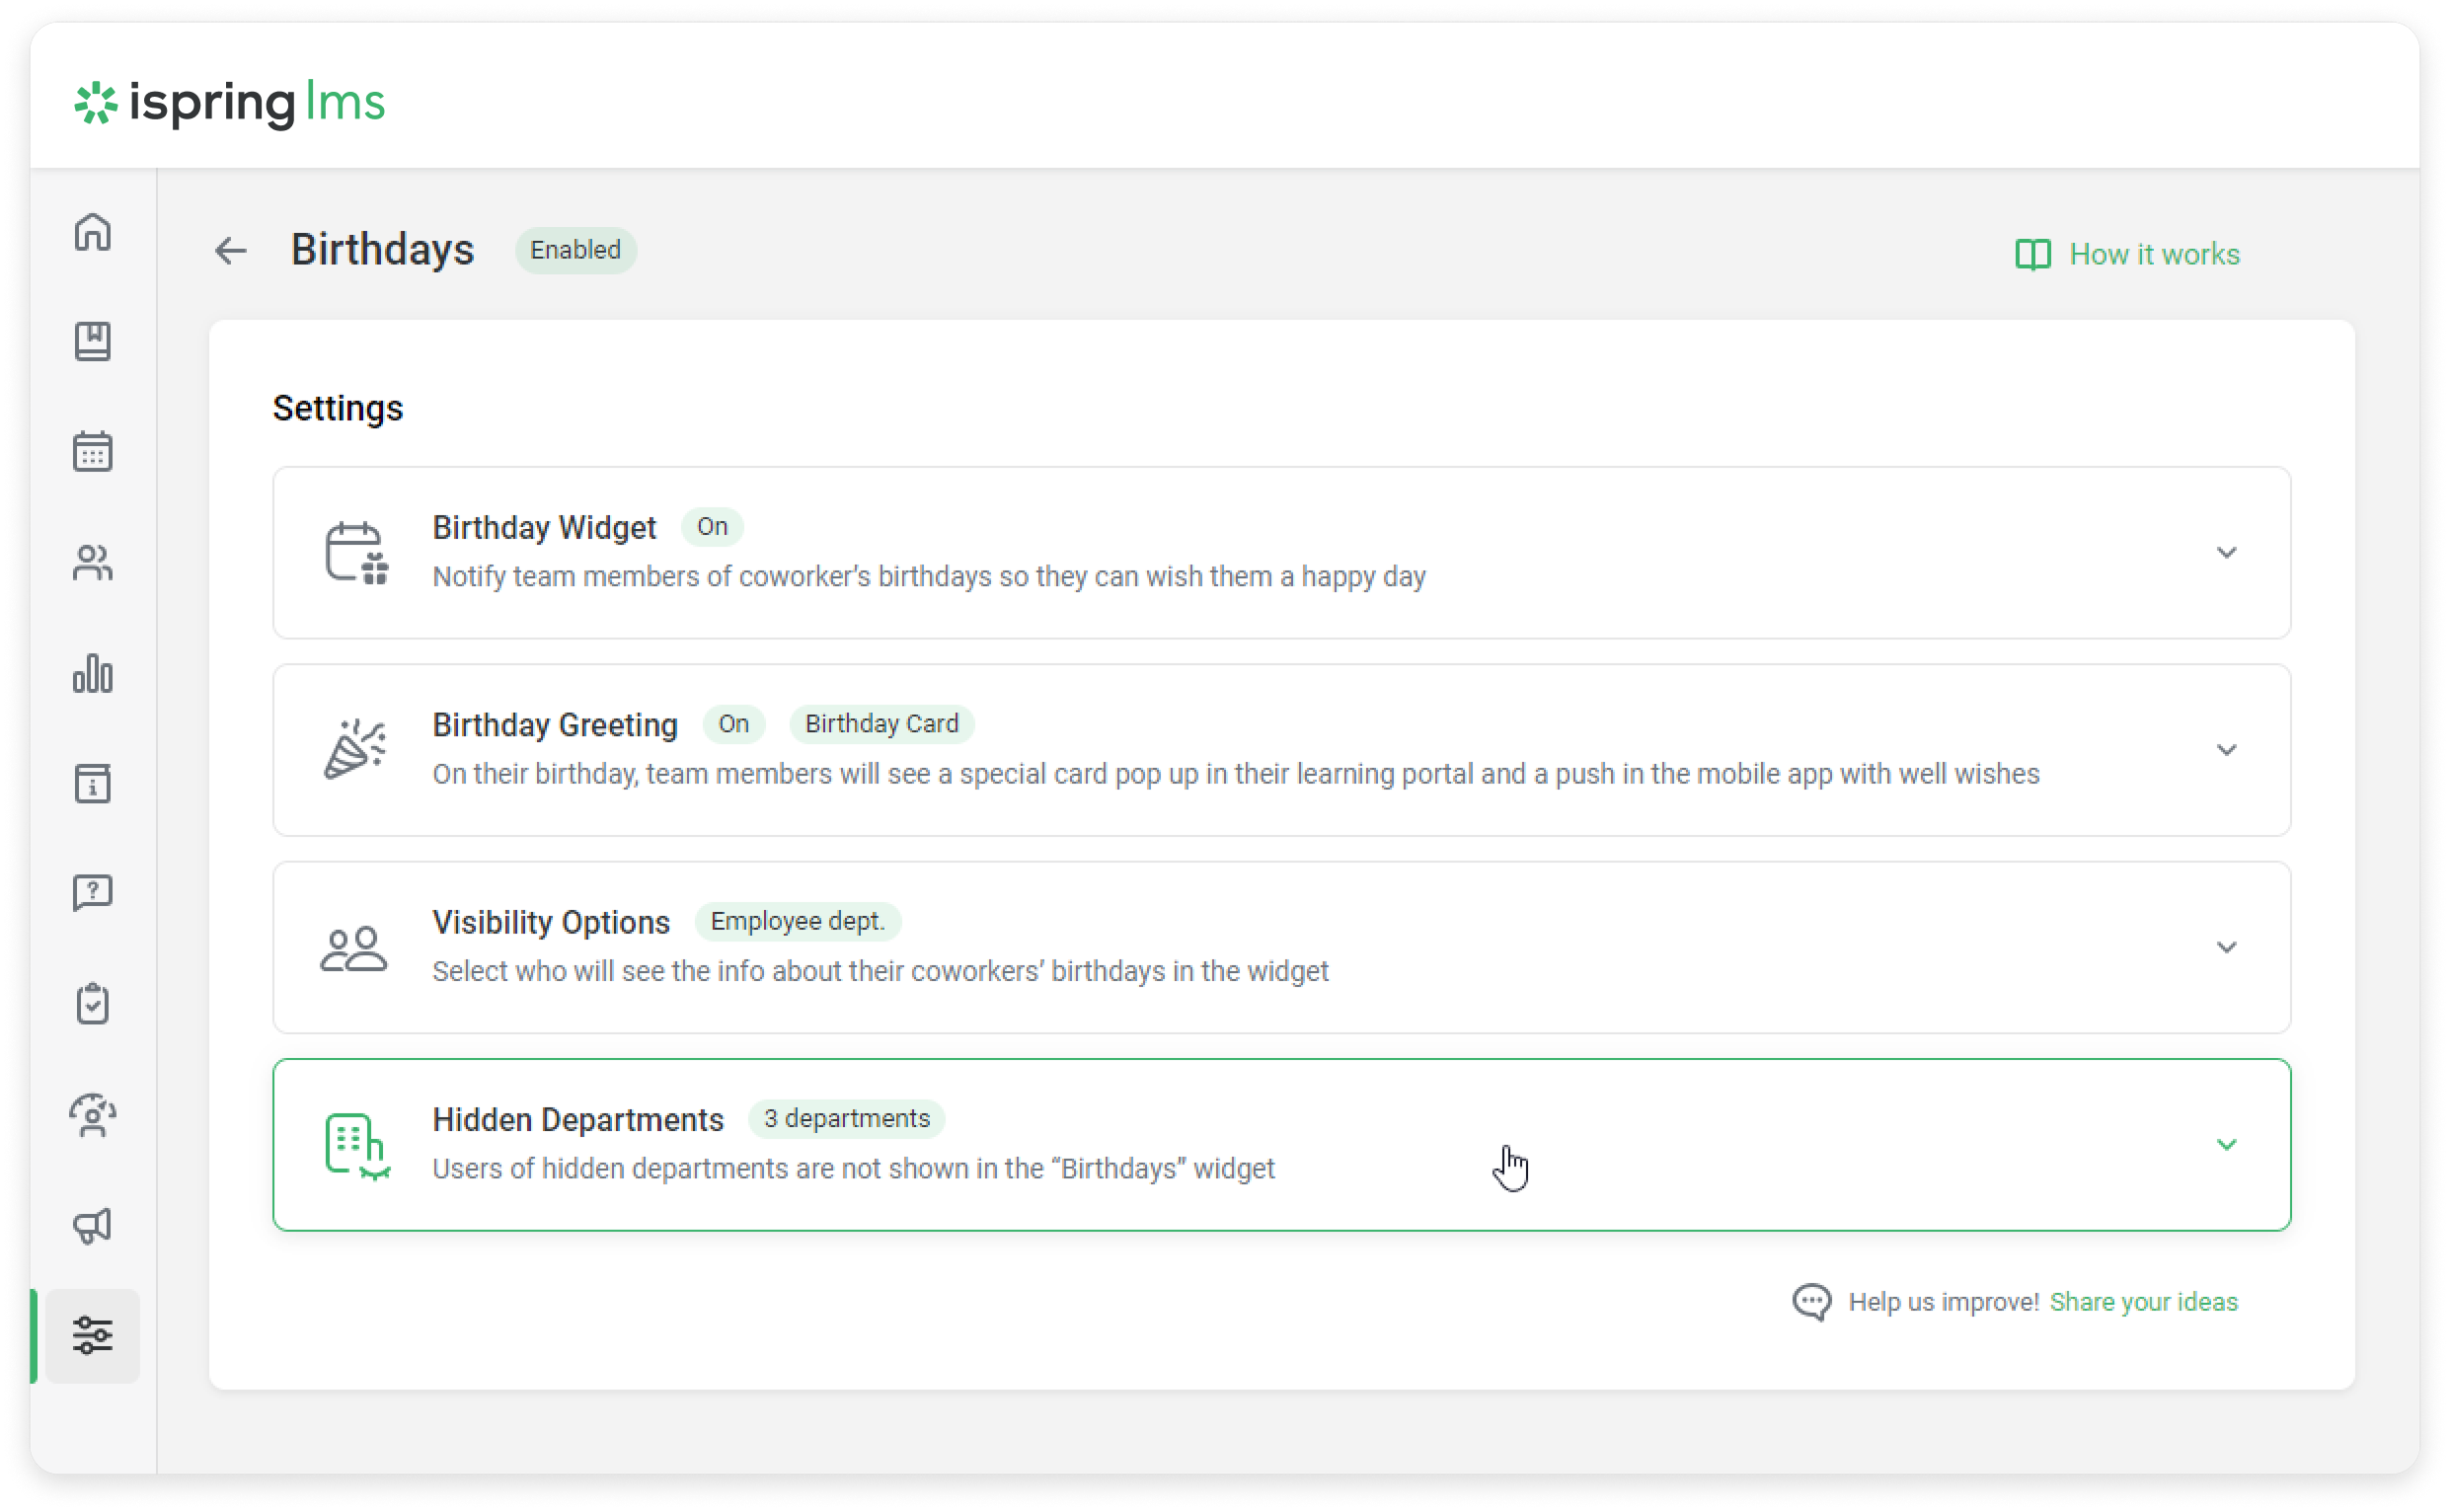Screen dimensions: 2450x1512
Task: Expand the Visibility Options chevron
Action: [2225, 947]
